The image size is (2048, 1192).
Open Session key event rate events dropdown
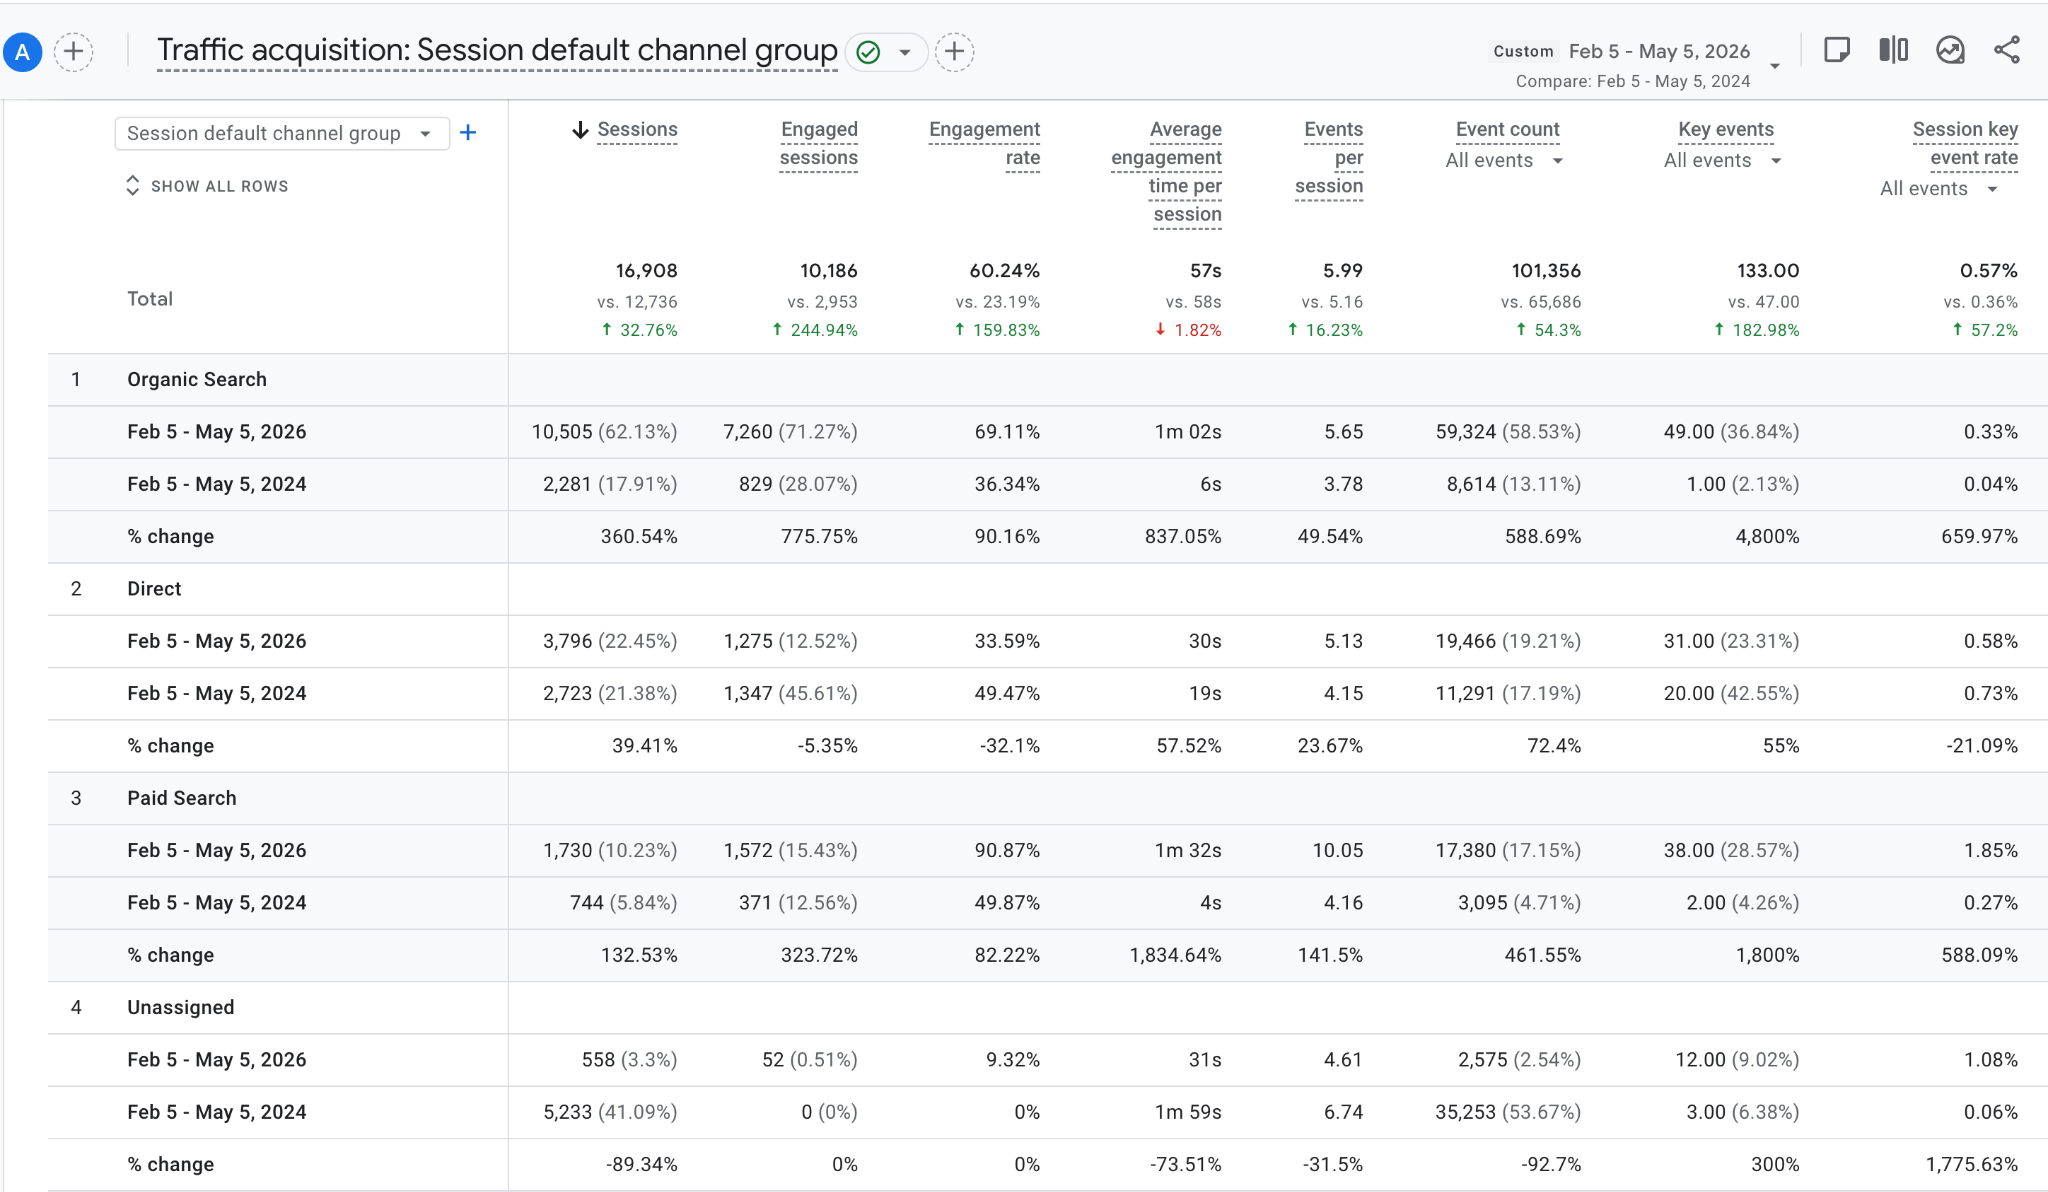[x=1938, y=188]
